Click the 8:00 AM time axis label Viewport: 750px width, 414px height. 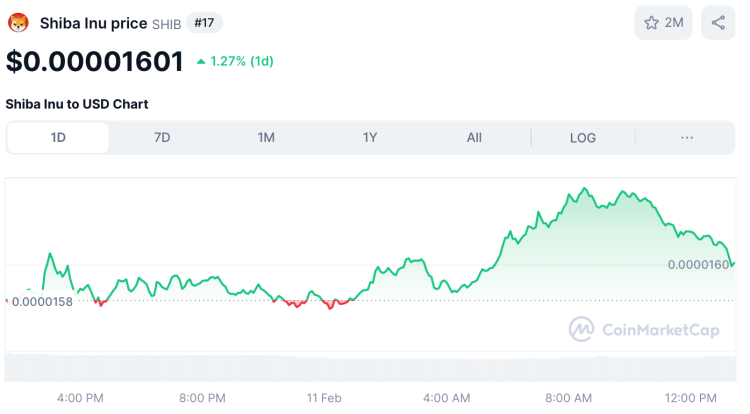click(x=571, y=398)
